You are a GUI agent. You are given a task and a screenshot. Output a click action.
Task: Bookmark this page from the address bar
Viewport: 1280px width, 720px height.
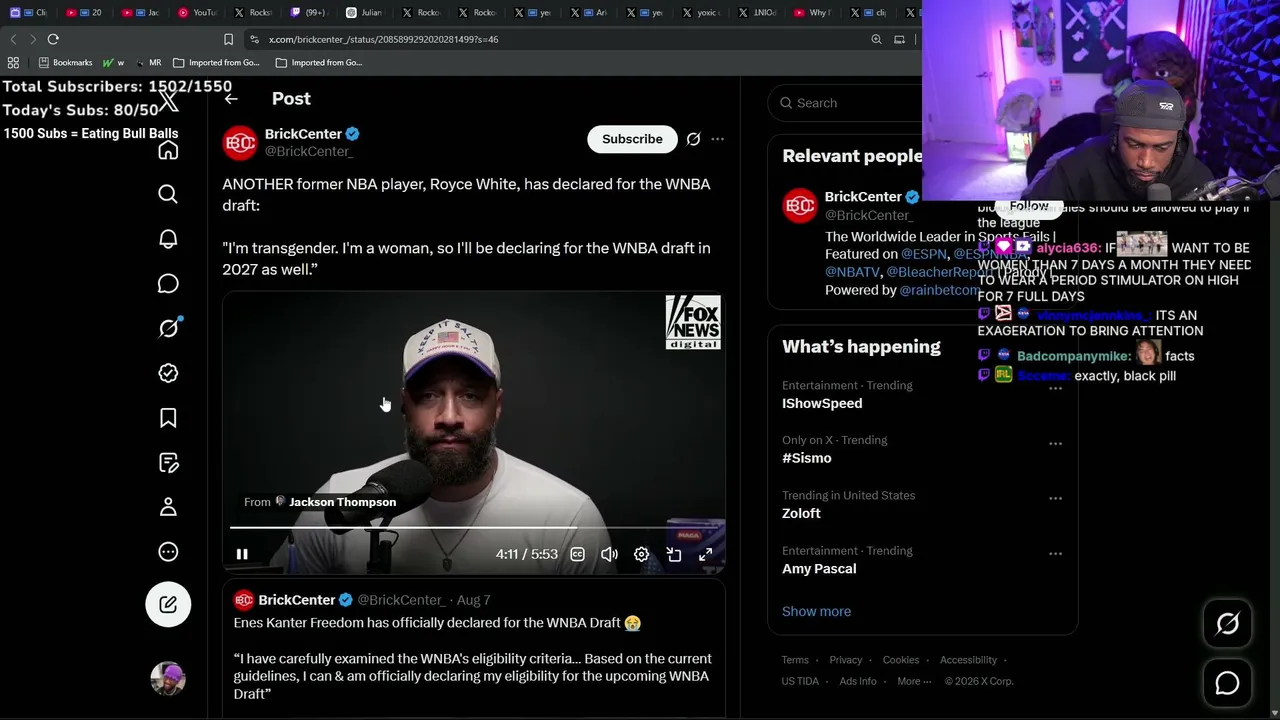(x=228, y=39)
